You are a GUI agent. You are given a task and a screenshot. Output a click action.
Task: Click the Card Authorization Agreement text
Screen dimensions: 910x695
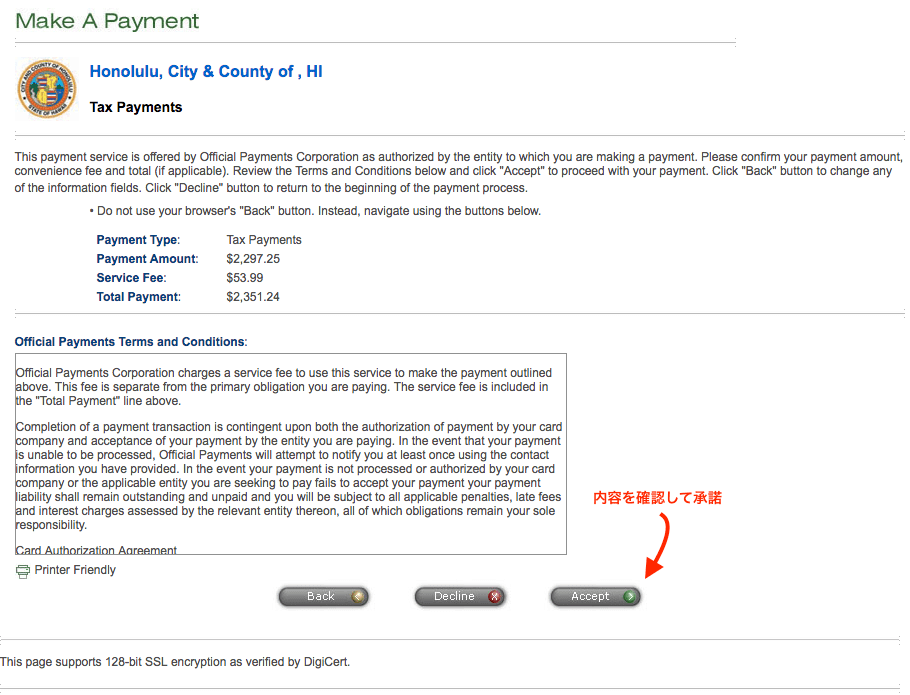pyautogui.click(x=97, y=550)
